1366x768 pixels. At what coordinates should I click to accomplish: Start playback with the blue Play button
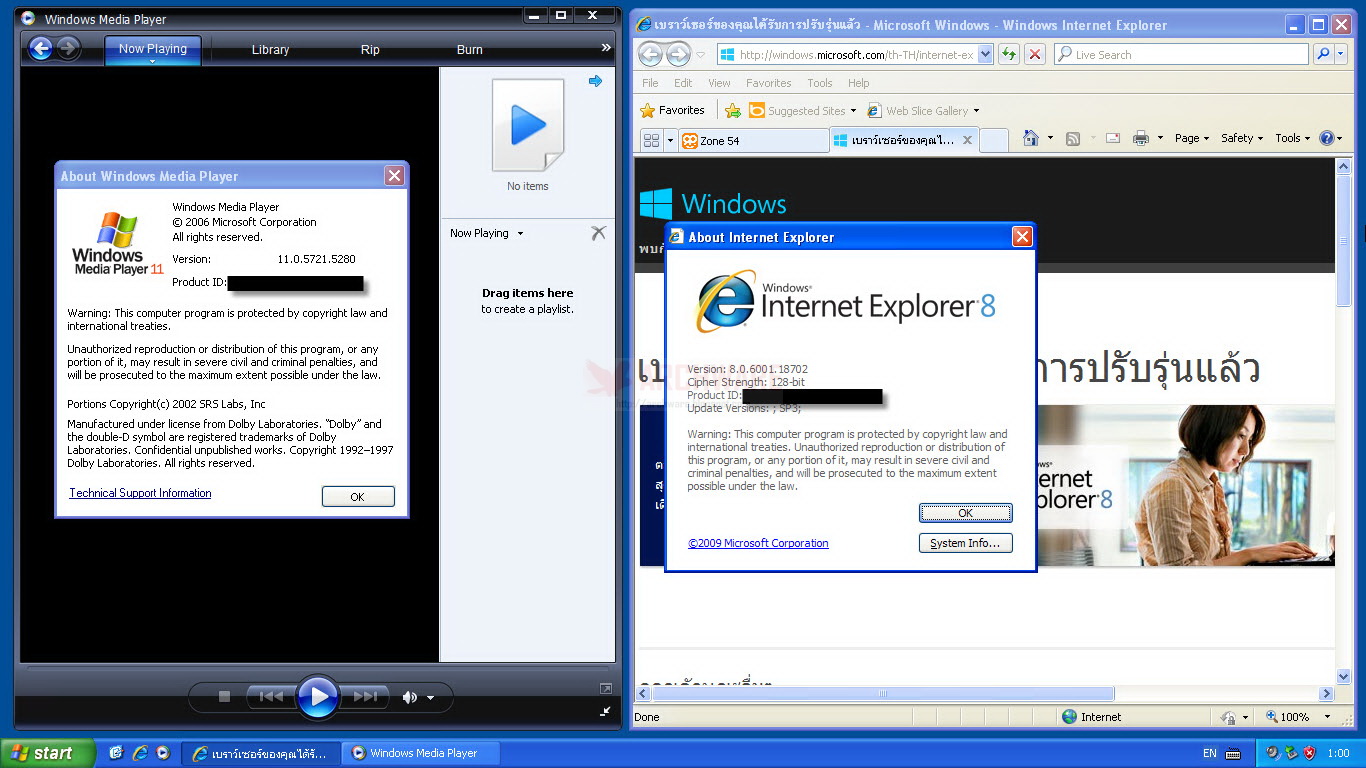tap(318, 696)
